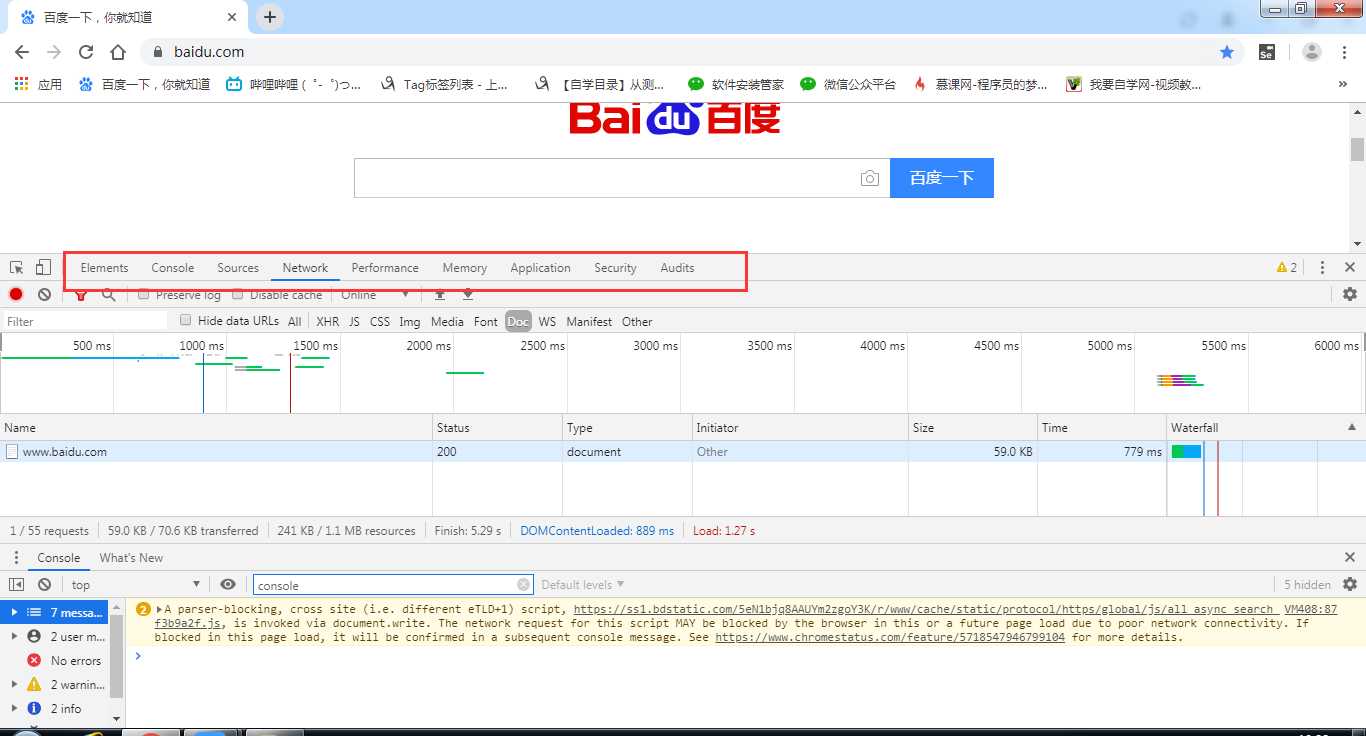Clear the network log
The height and width of the screenshot is (736, 1366).
coord(44,294)
